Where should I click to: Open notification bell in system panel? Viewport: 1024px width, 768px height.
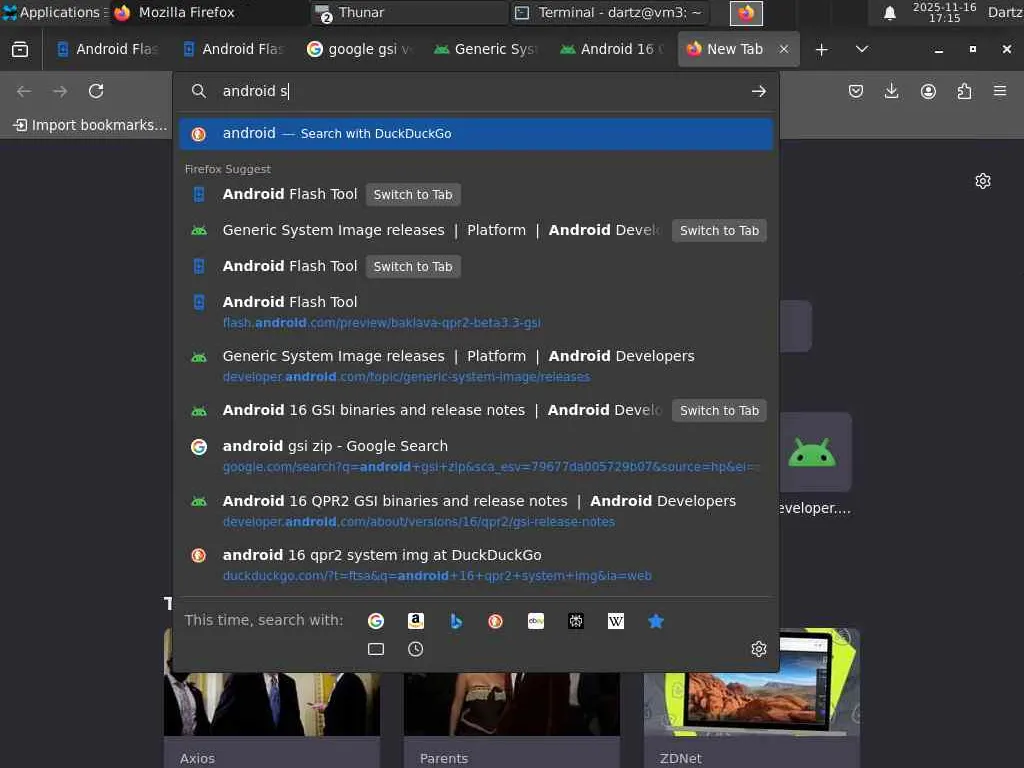pyautogui.click(x=889, y=12)
